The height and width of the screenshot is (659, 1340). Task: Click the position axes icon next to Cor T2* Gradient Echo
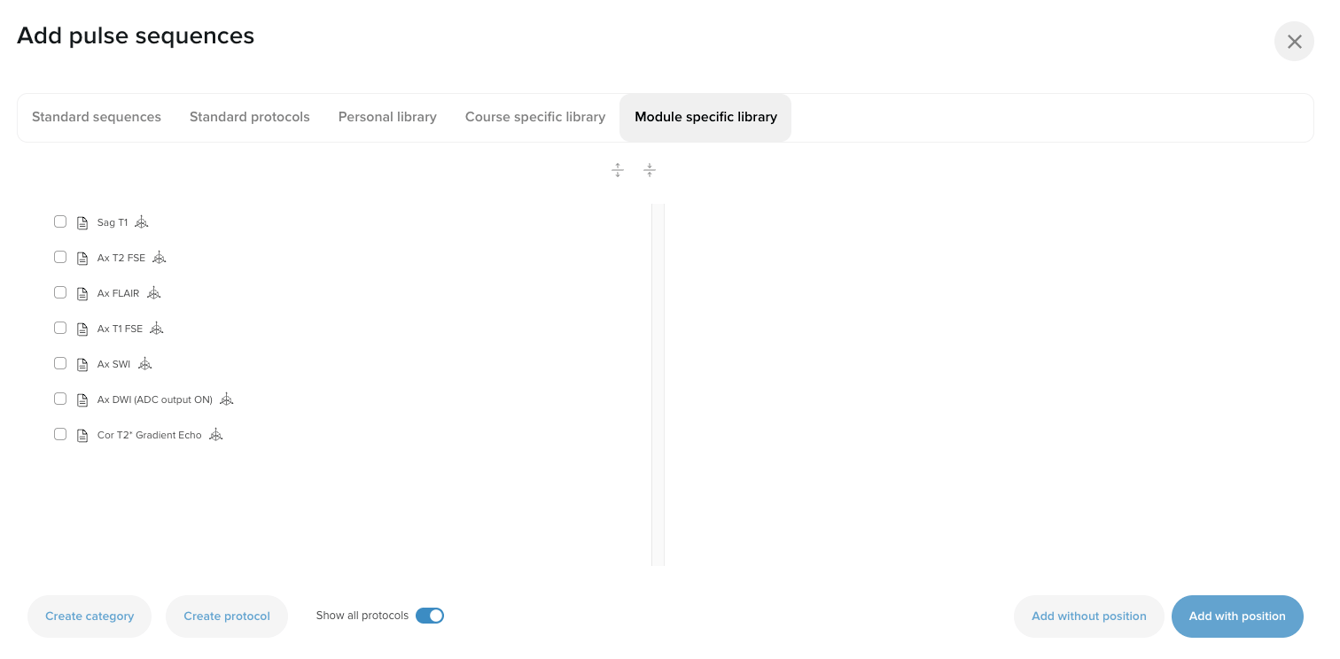[x=216, y=434]
